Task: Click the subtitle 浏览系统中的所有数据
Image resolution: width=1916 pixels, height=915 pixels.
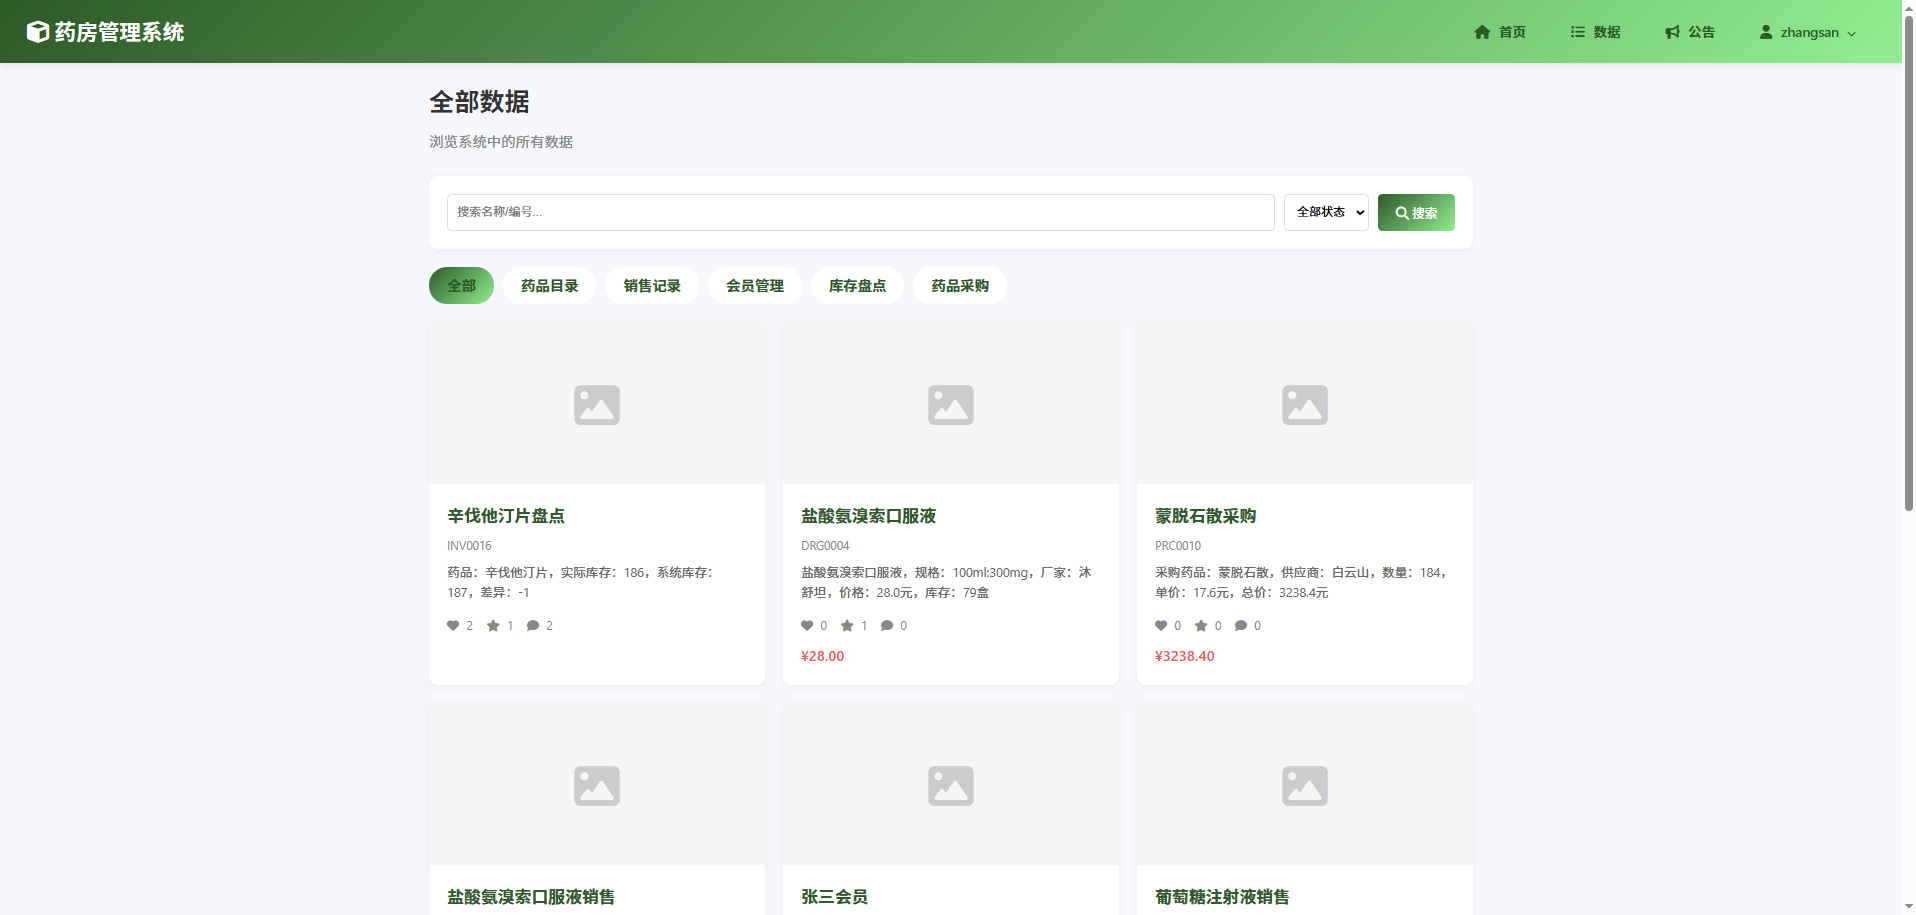Action: click(x=501, y=142)
